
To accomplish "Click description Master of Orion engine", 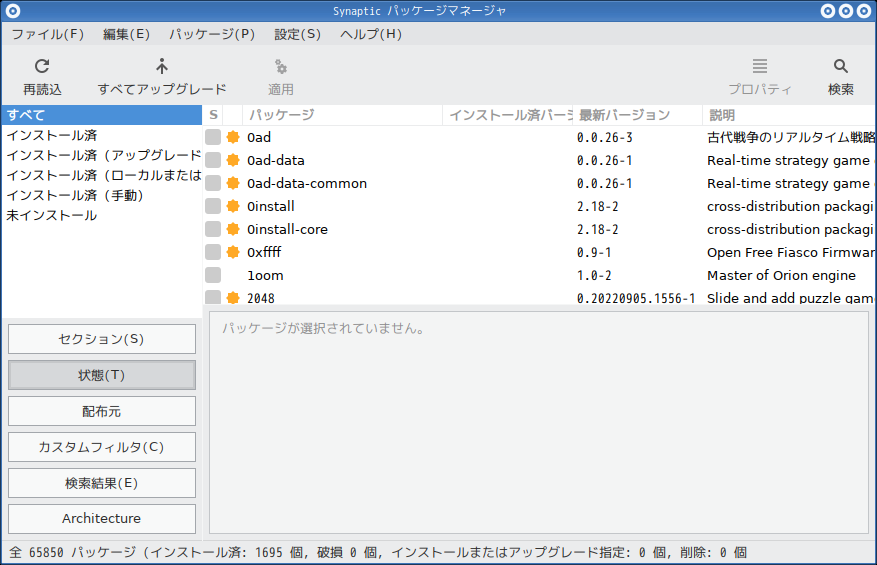I will (x=781, y=275).
